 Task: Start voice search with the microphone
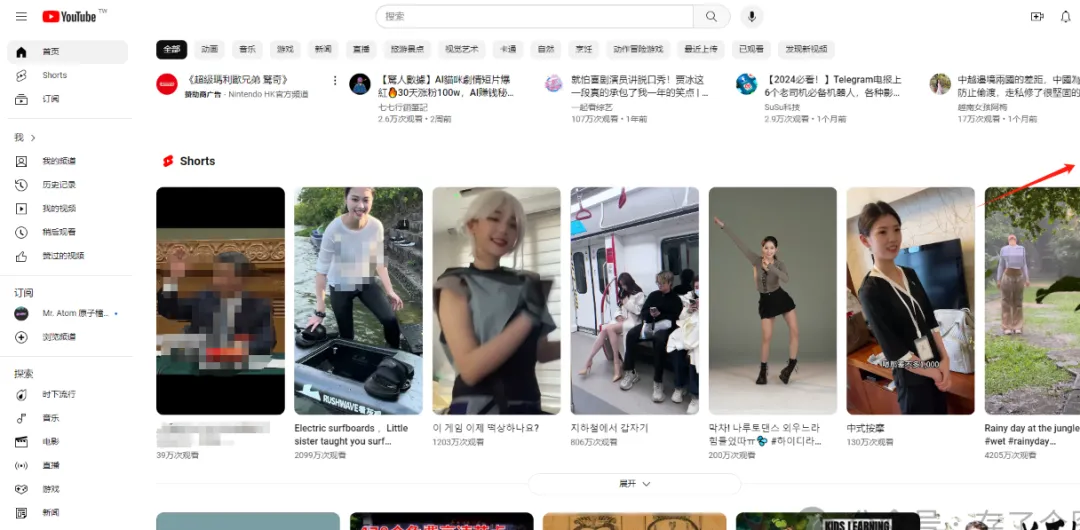[x=751, y=17]
